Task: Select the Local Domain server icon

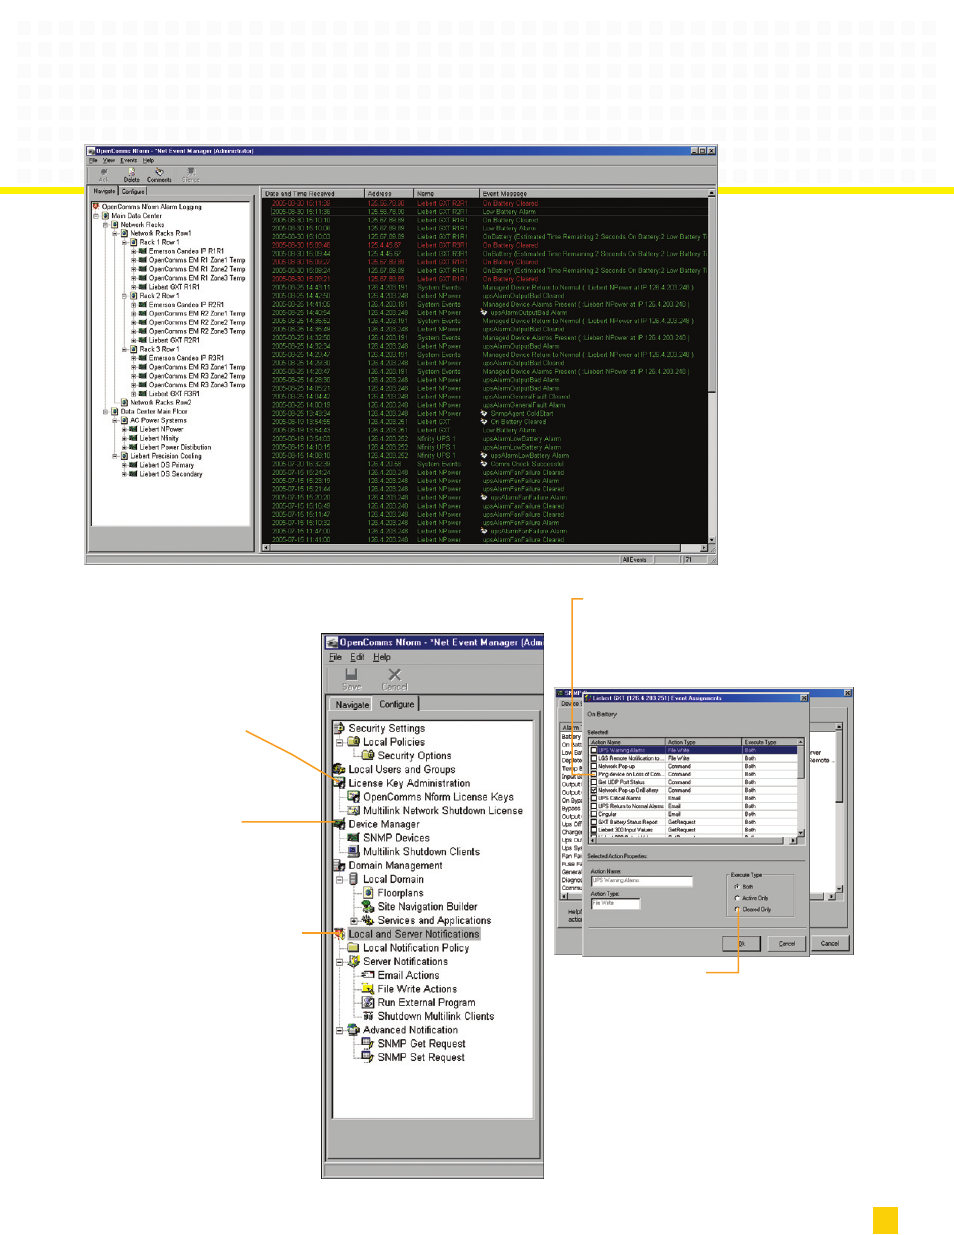Action: 353,879
